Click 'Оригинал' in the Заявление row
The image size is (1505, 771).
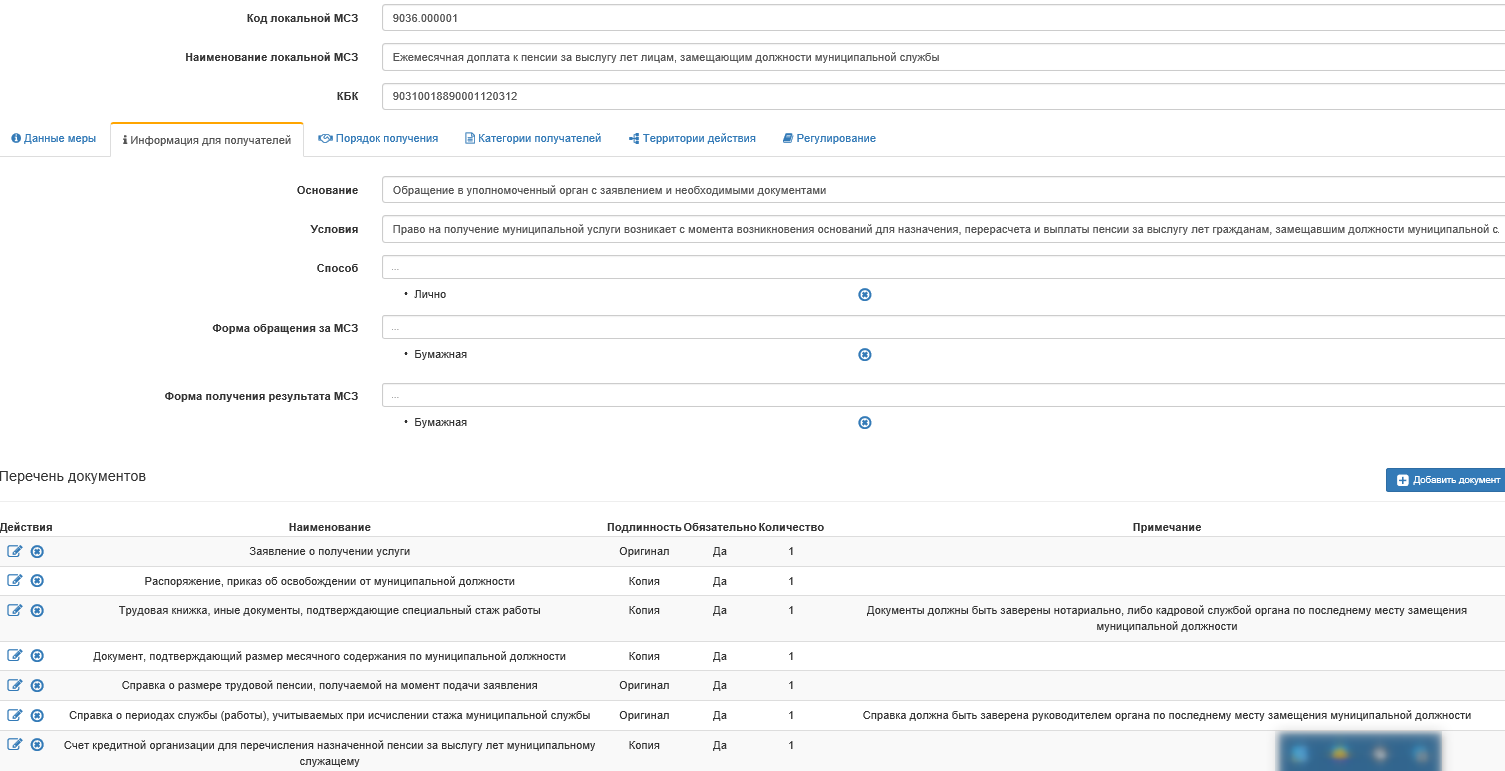pos(644,551)
